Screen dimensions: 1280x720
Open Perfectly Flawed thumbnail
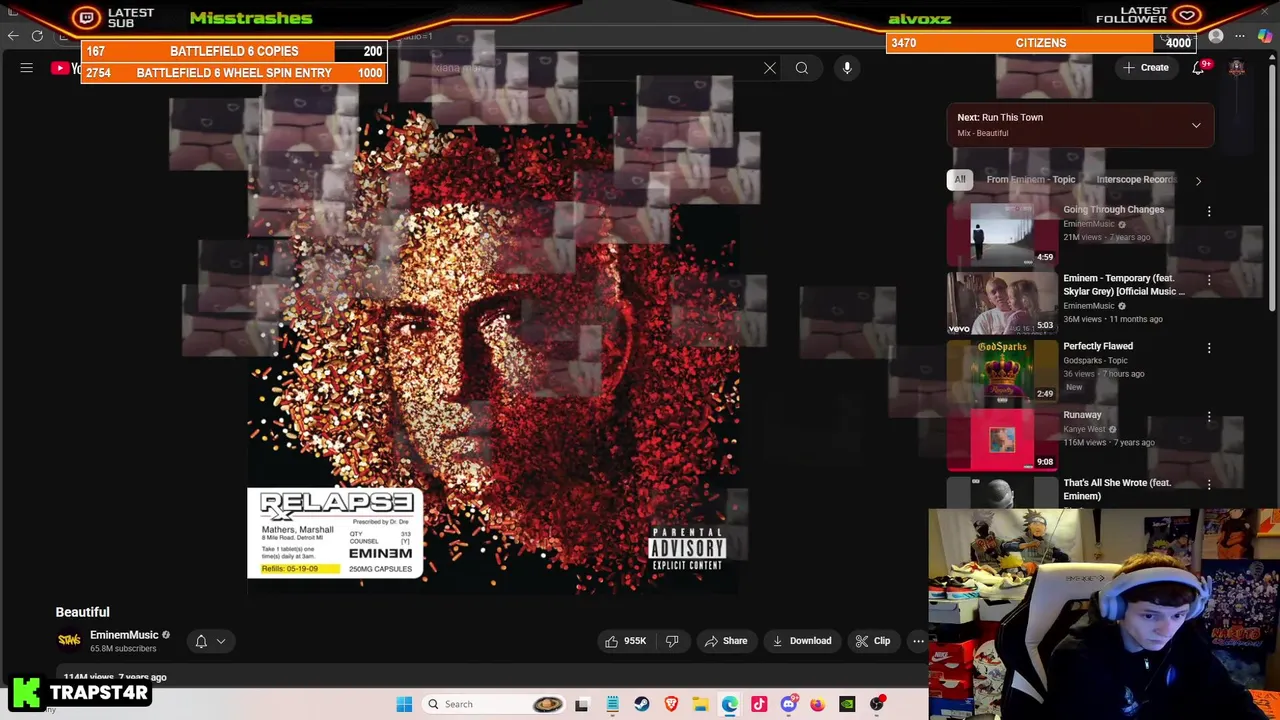(1002, 371)
